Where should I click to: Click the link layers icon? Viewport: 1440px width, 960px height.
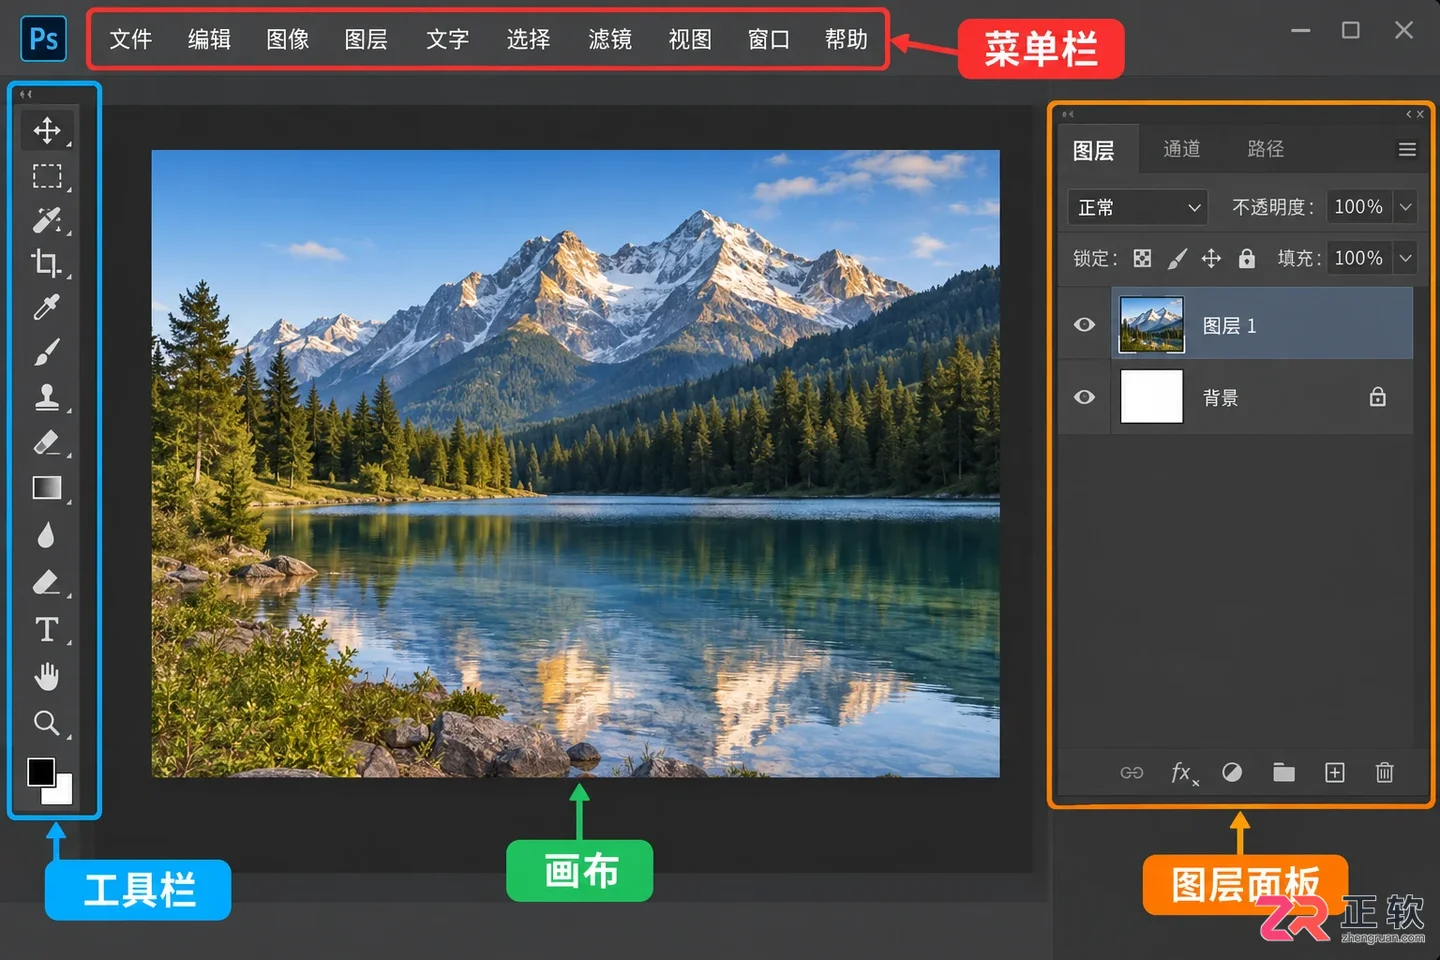(x=1132, y=772)
